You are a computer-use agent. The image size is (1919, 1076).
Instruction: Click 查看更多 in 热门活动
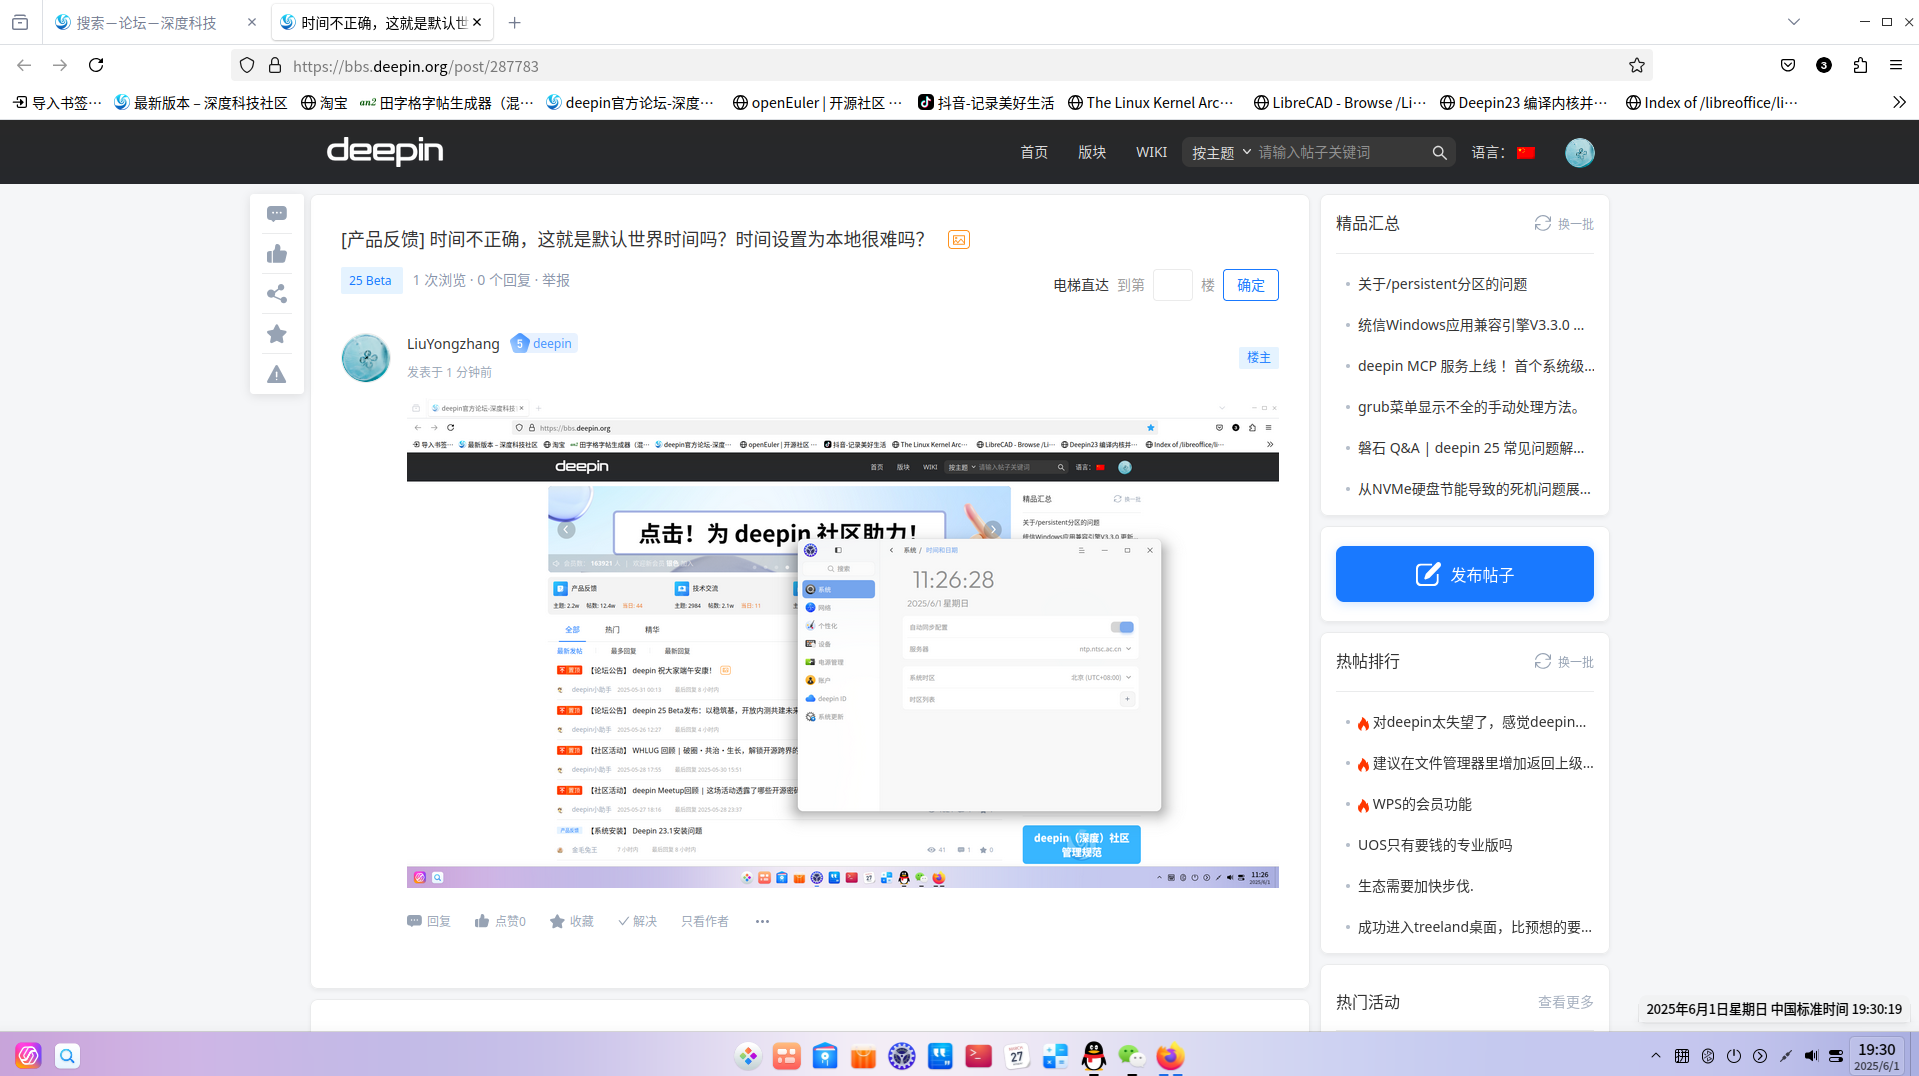(x=1566, y=1002)
